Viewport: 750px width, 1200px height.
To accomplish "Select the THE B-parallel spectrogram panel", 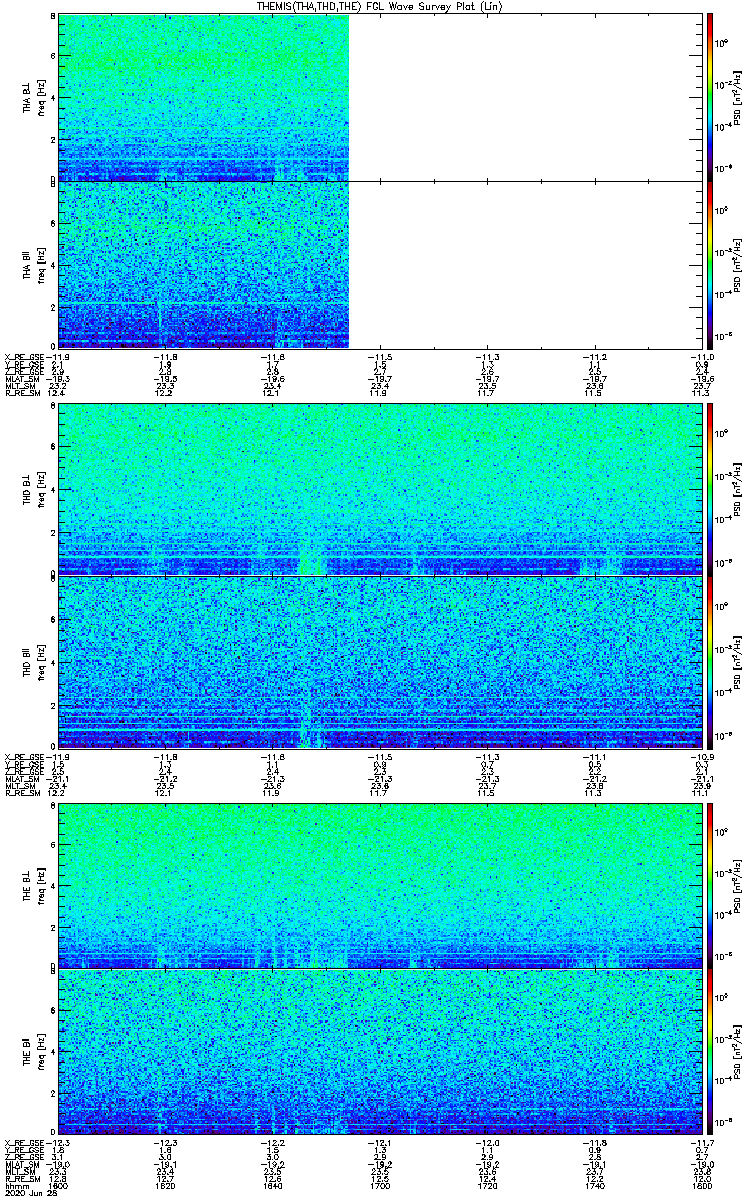I will (x=380, y=1050).
